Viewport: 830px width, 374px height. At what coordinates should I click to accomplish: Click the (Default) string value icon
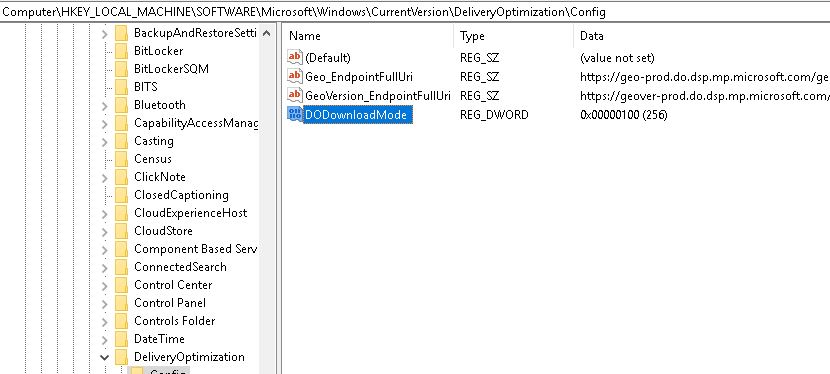point(294,57)
